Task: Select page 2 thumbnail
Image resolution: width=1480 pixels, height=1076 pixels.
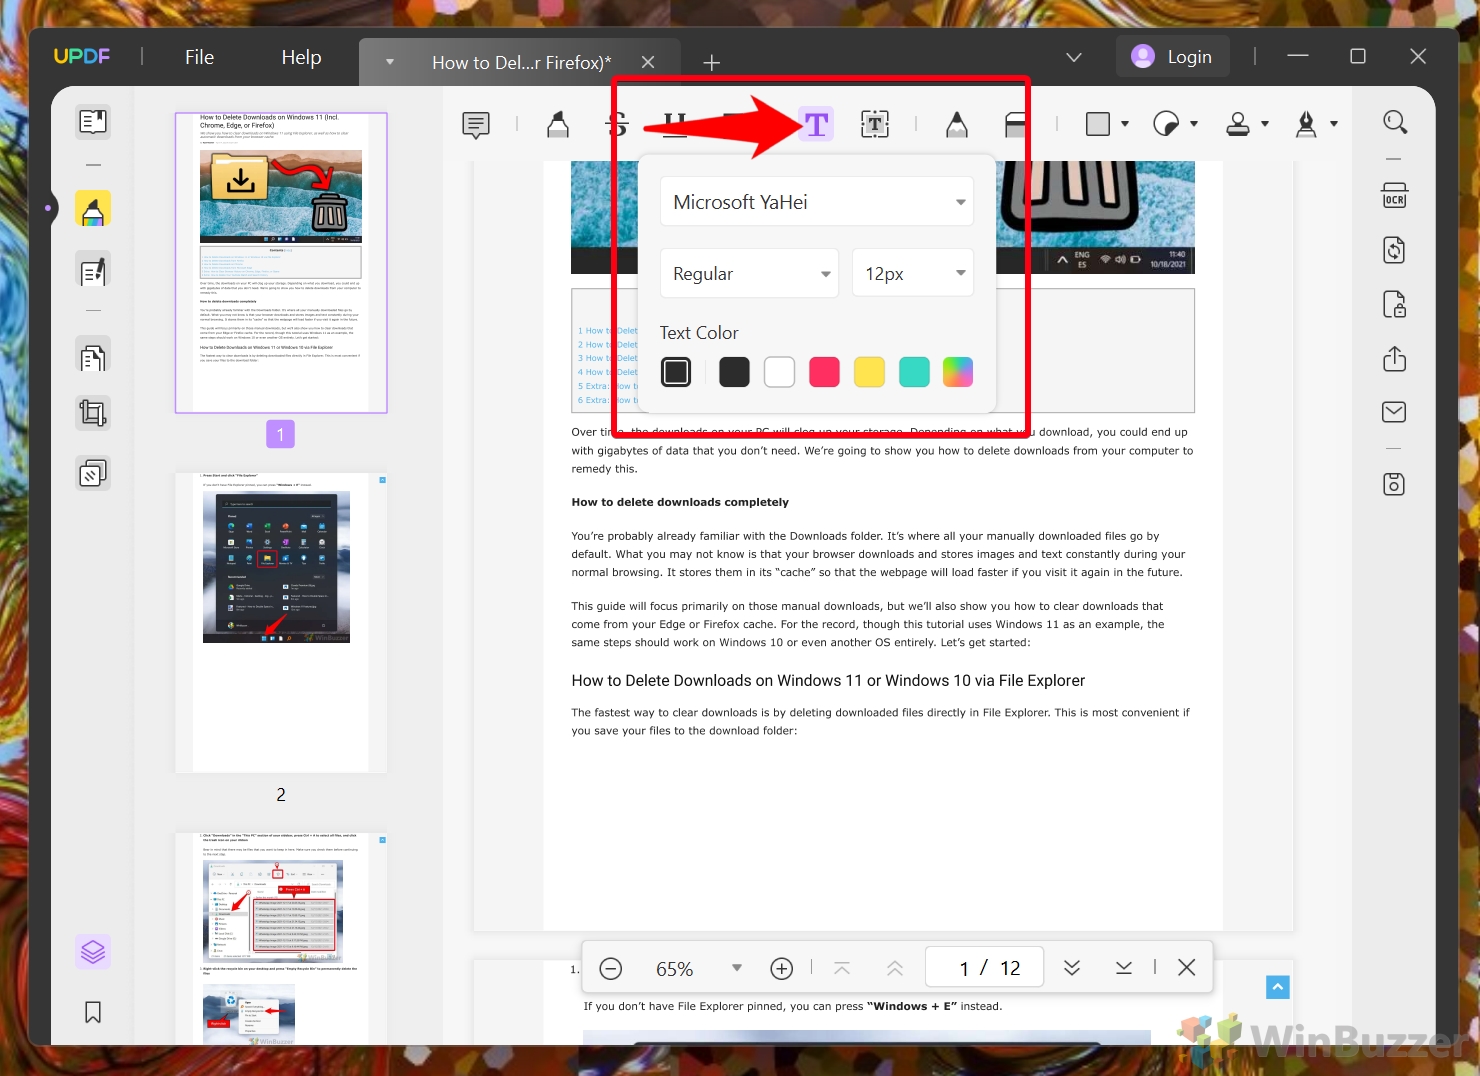Action: pos(281,622)
